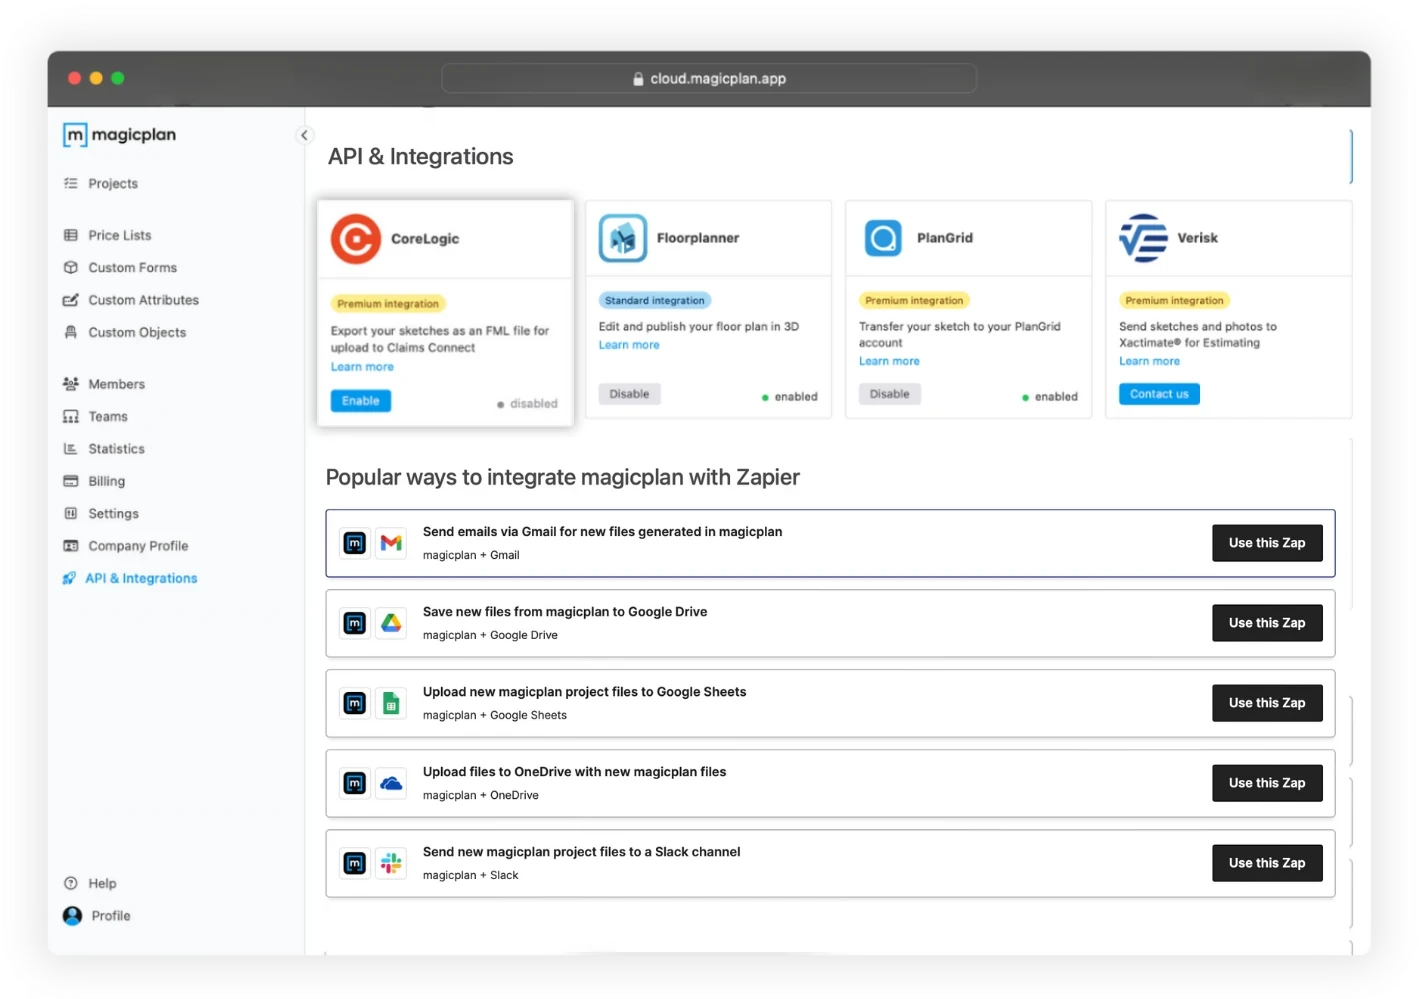Use this Zap for Gmail integration

(1267, 543)
